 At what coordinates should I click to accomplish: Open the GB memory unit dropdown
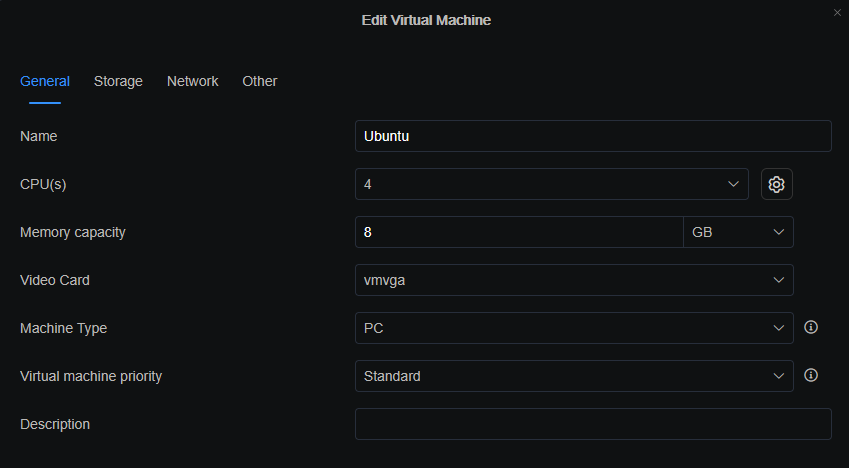pyautogui.click(x=739, y=232)
